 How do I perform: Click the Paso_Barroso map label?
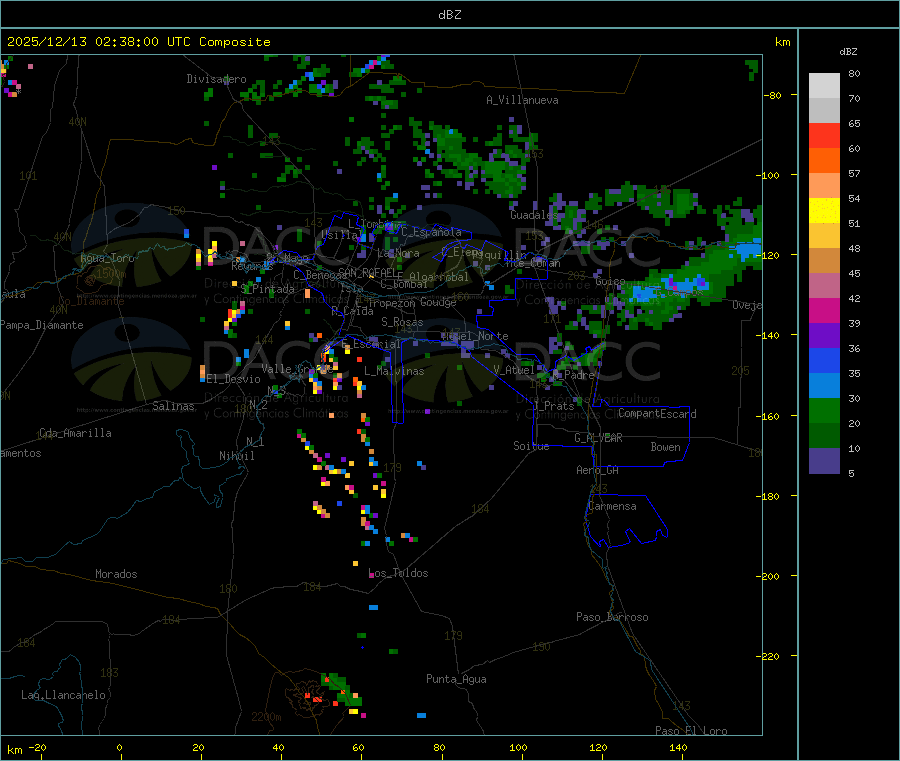[x=612, y=617]
